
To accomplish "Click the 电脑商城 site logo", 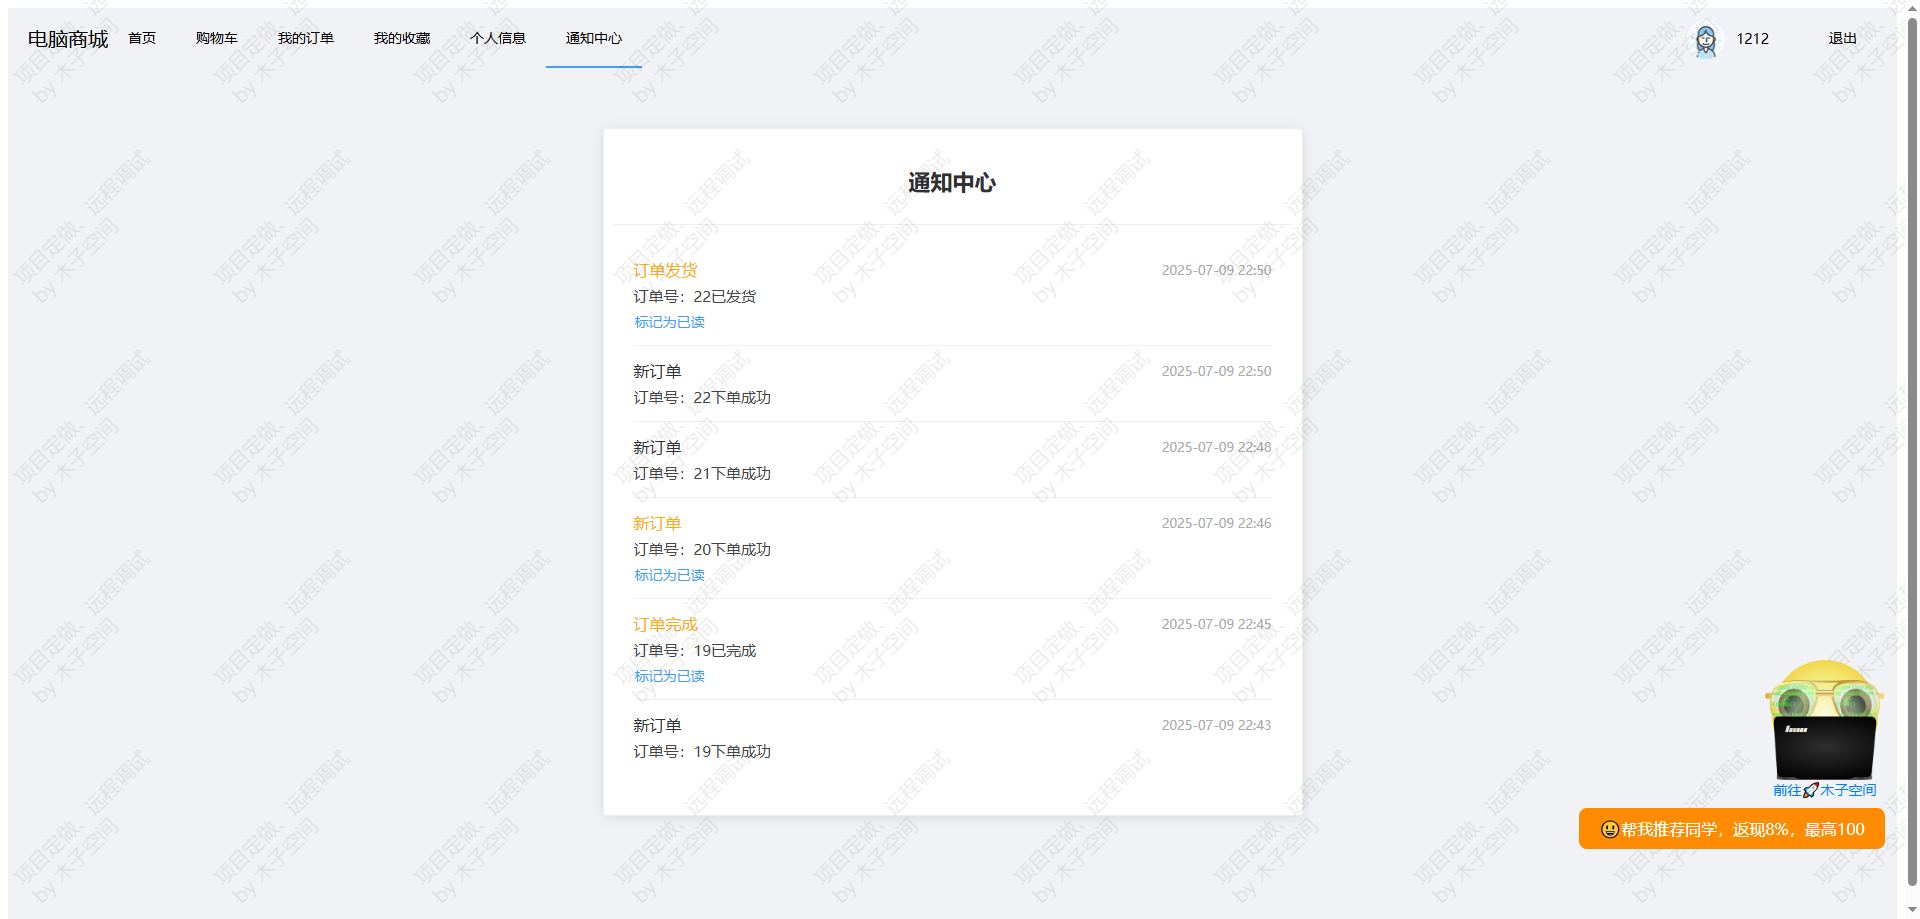I will pos(68,39).
